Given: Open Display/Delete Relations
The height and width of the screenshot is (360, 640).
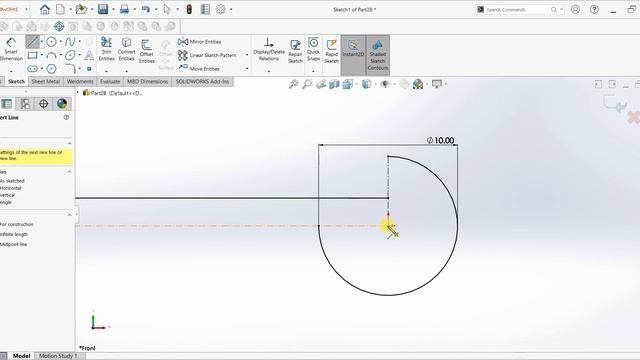Looking at the screenshot, I should 269,49.
